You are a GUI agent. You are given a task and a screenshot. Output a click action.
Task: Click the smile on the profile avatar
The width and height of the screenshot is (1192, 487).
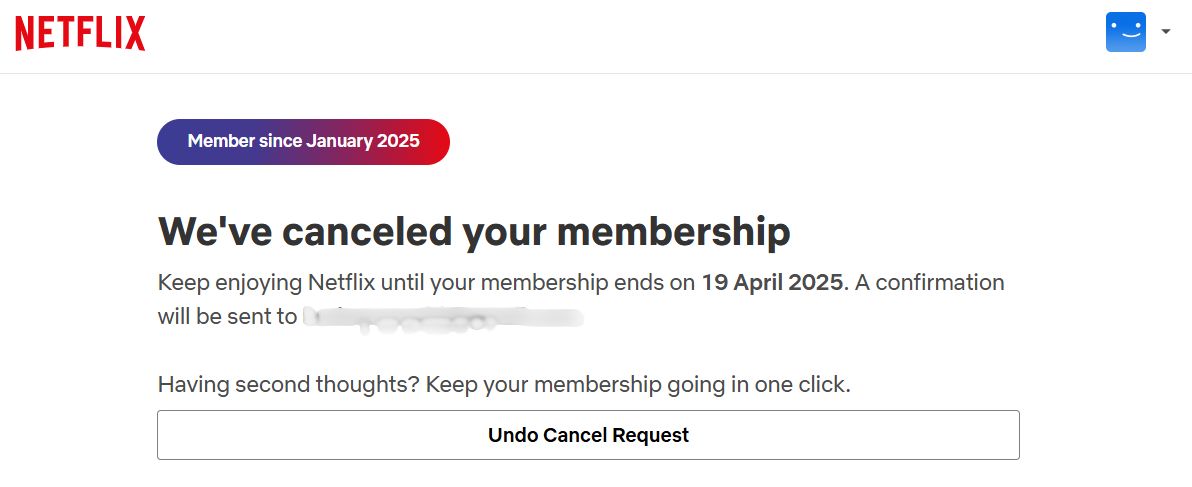click(x=1127, y=38)
